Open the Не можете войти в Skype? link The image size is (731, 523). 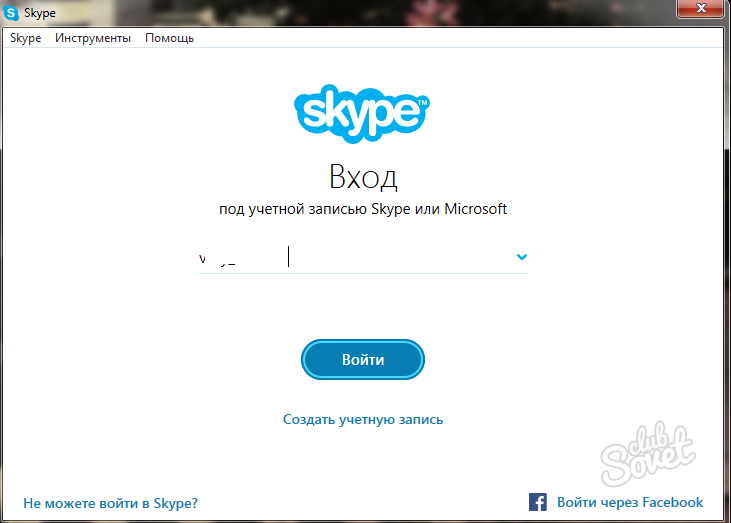[x=110, y=503]
